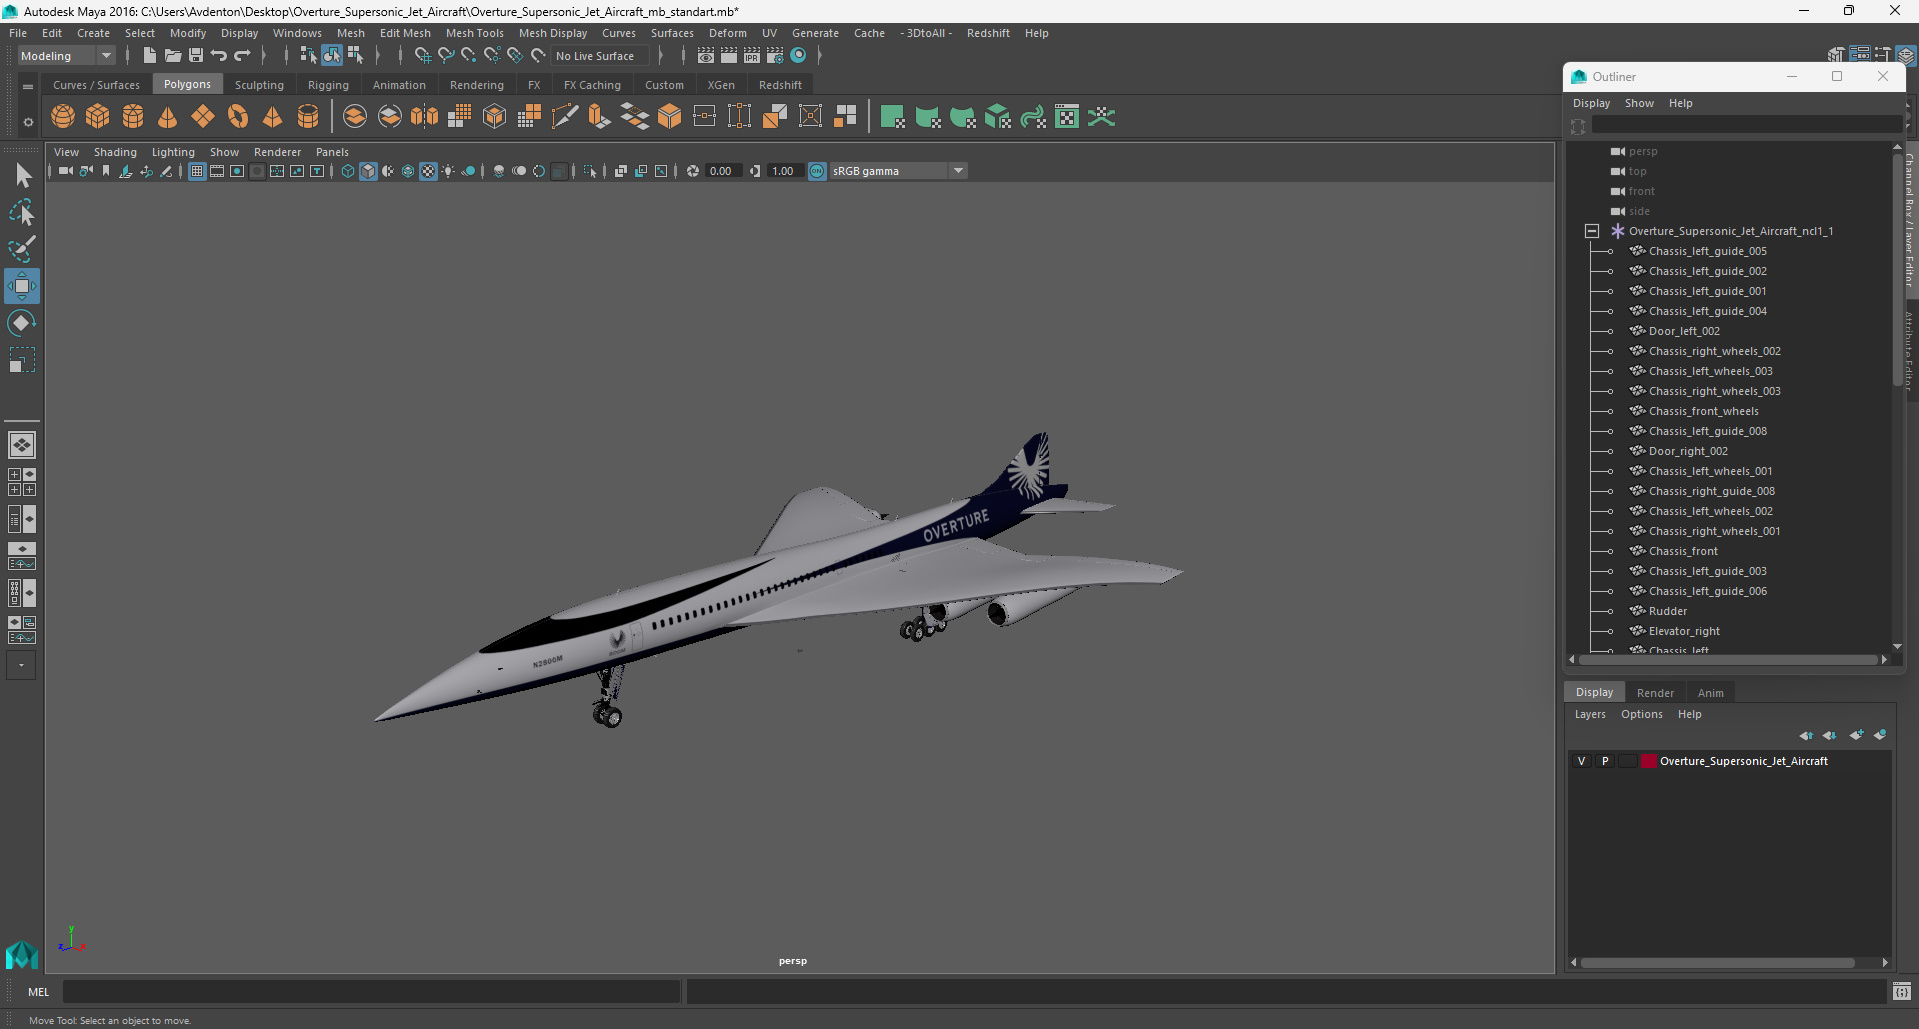Create a polygon pipe from the shelf

pos(308,117)
